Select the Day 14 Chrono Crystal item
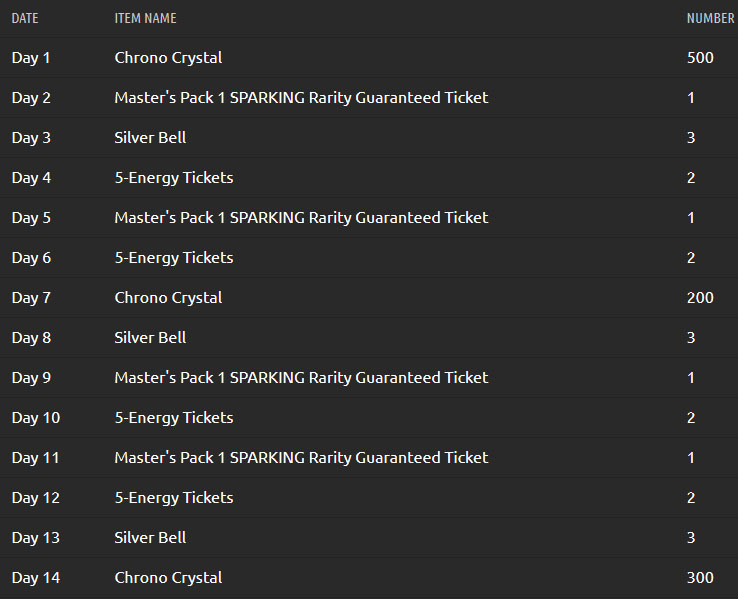Viewport: 738px width, 599px height. click(168, 578)
